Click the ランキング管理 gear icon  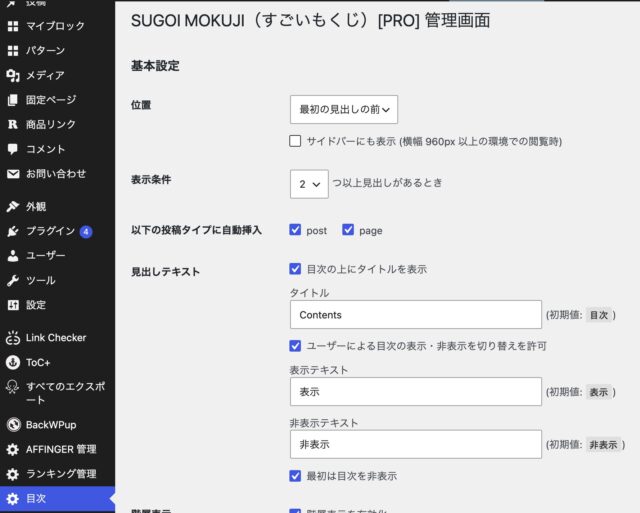point(13,474)
